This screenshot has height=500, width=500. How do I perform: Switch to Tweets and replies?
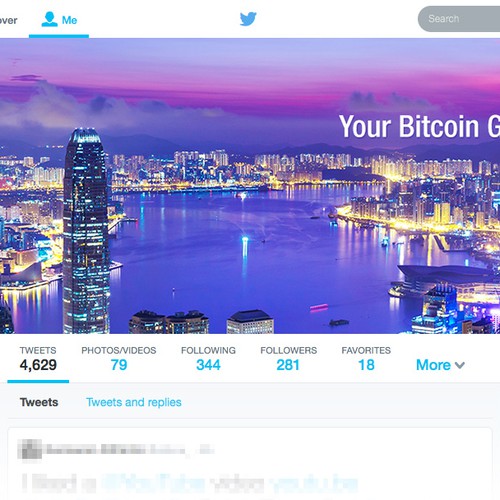[134, 402]
